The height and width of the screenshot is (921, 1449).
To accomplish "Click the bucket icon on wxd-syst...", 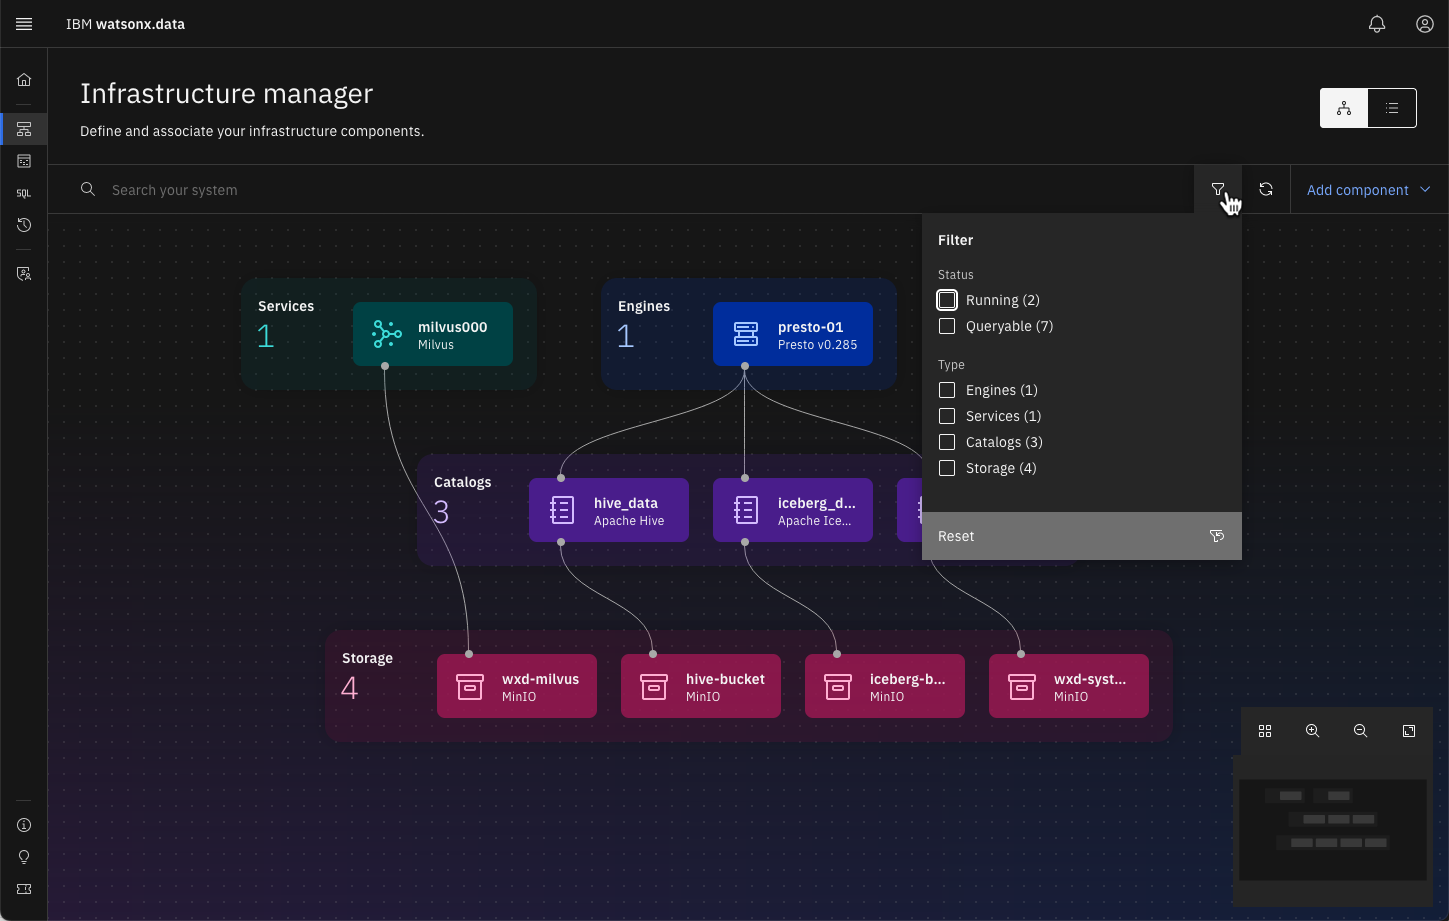I will tap(1022, 686).
